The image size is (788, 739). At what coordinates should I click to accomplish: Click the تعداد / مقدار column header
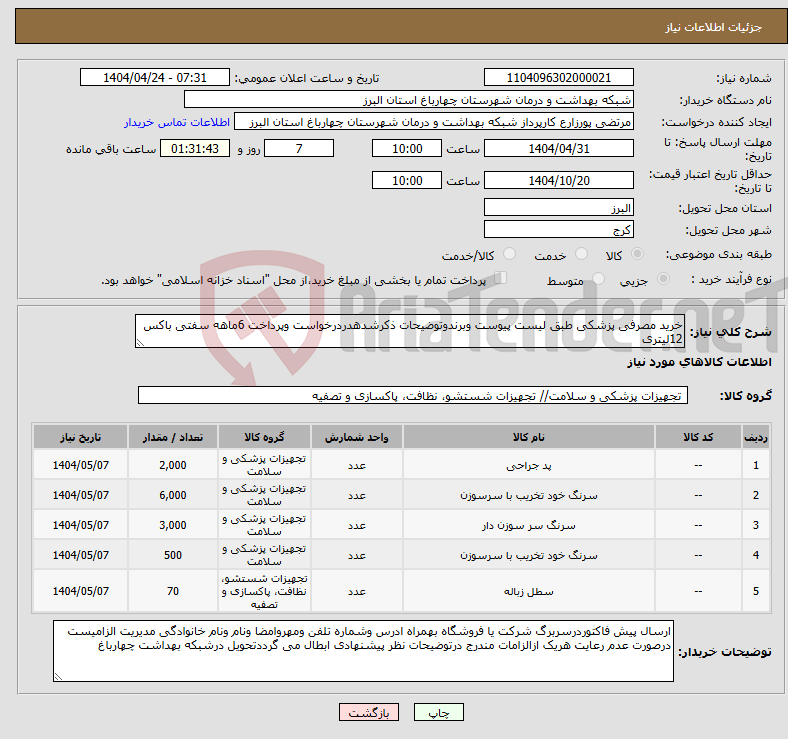(173, 437)
